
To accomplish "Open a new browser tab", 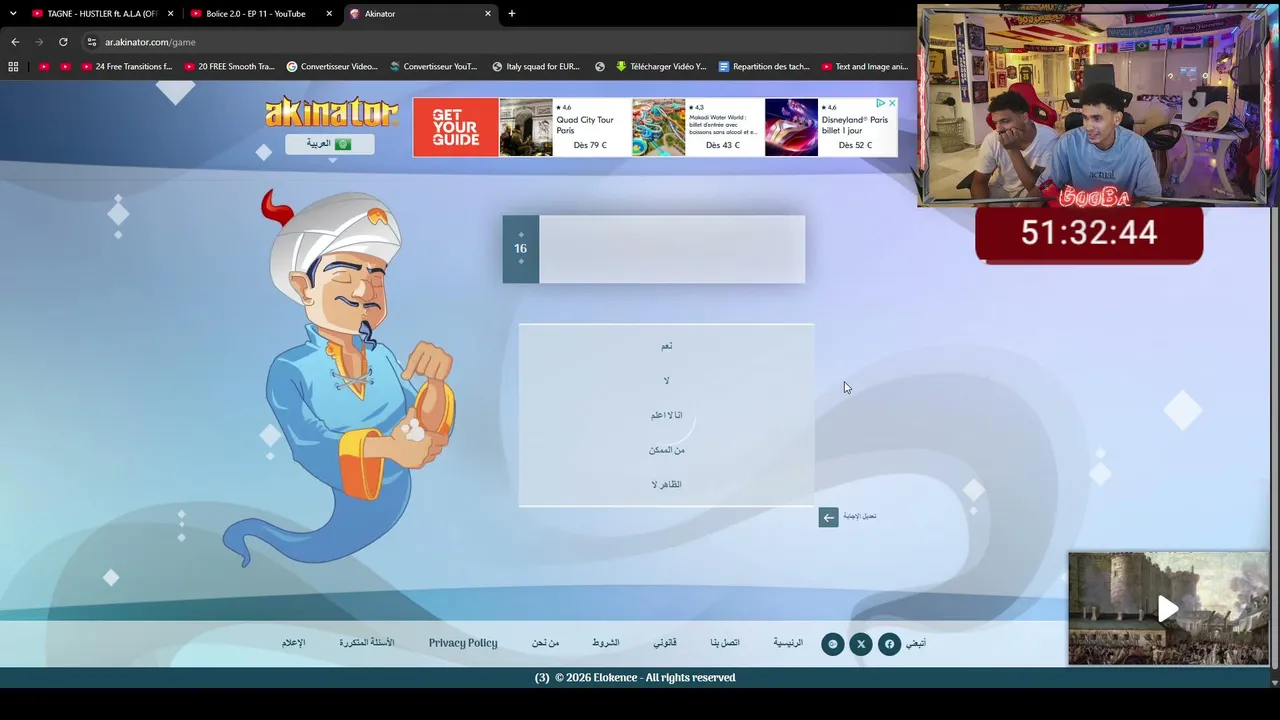I will coord(512,14).
